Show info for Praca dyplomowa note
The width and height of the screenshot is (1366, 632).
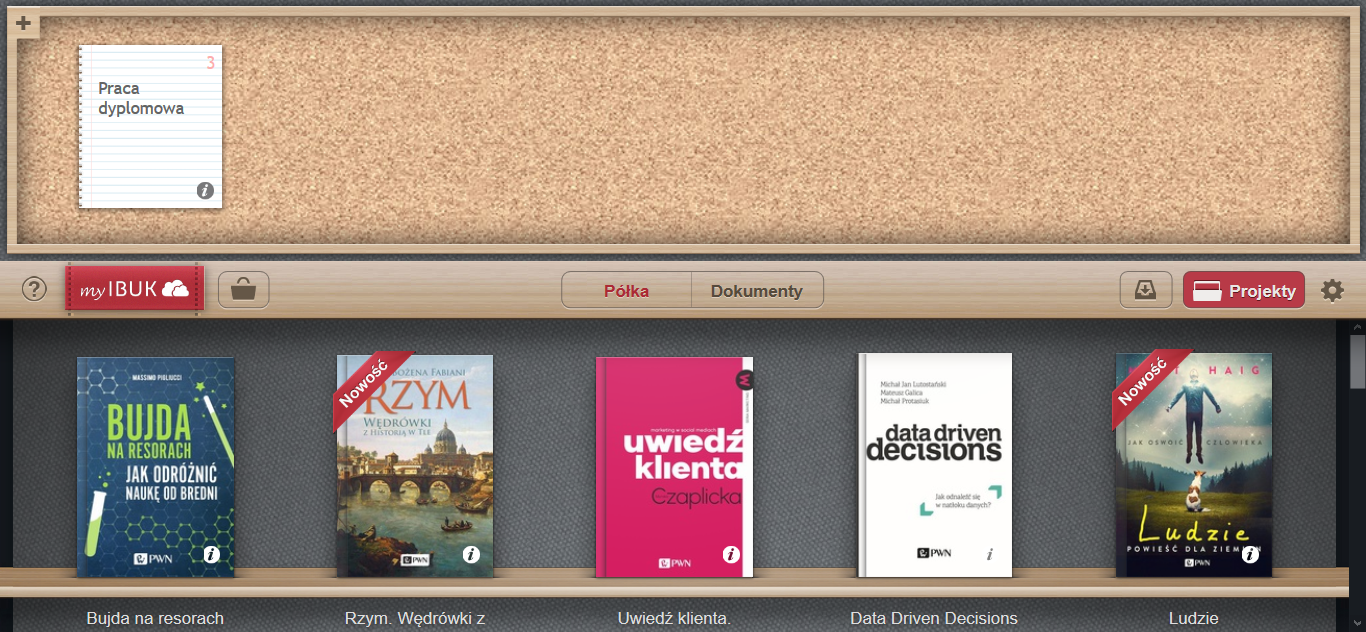205,190
